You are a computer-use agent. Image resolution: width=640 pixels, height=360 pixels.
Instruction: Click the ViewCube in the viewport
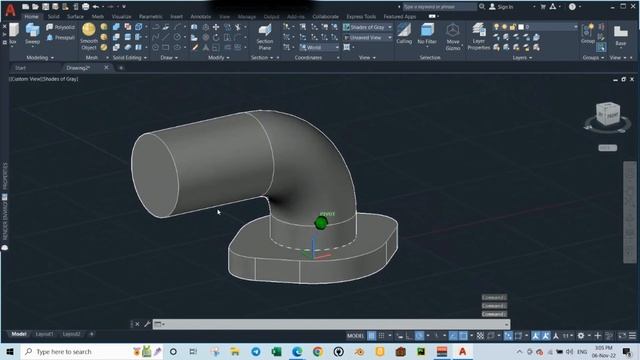tap(608, 113)
